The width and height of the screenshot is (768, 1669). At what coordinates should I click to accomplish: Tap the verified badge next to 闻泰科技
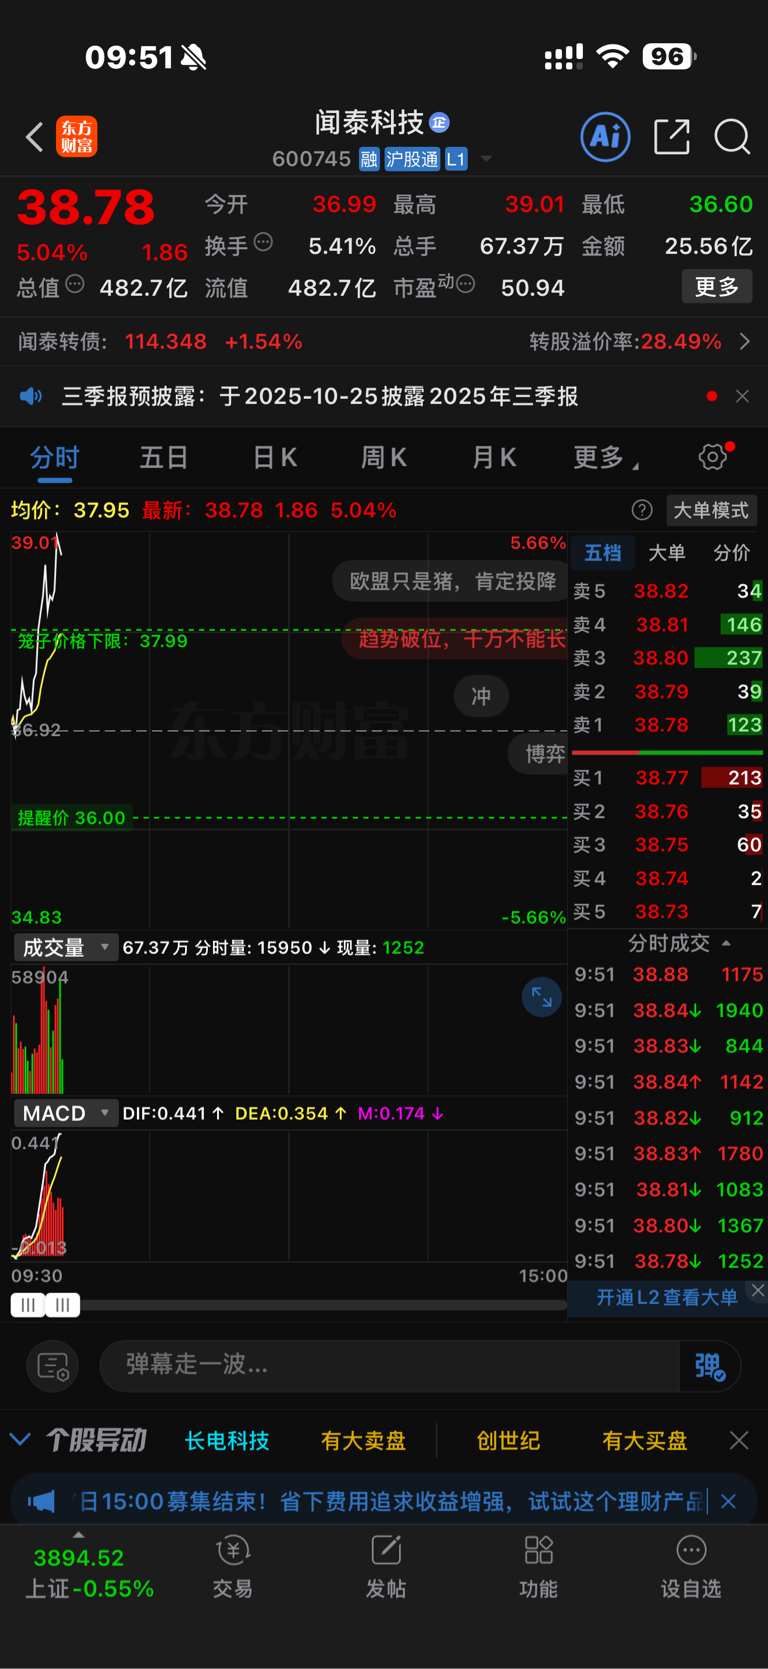pyautogui.click(x=439, y=123)
